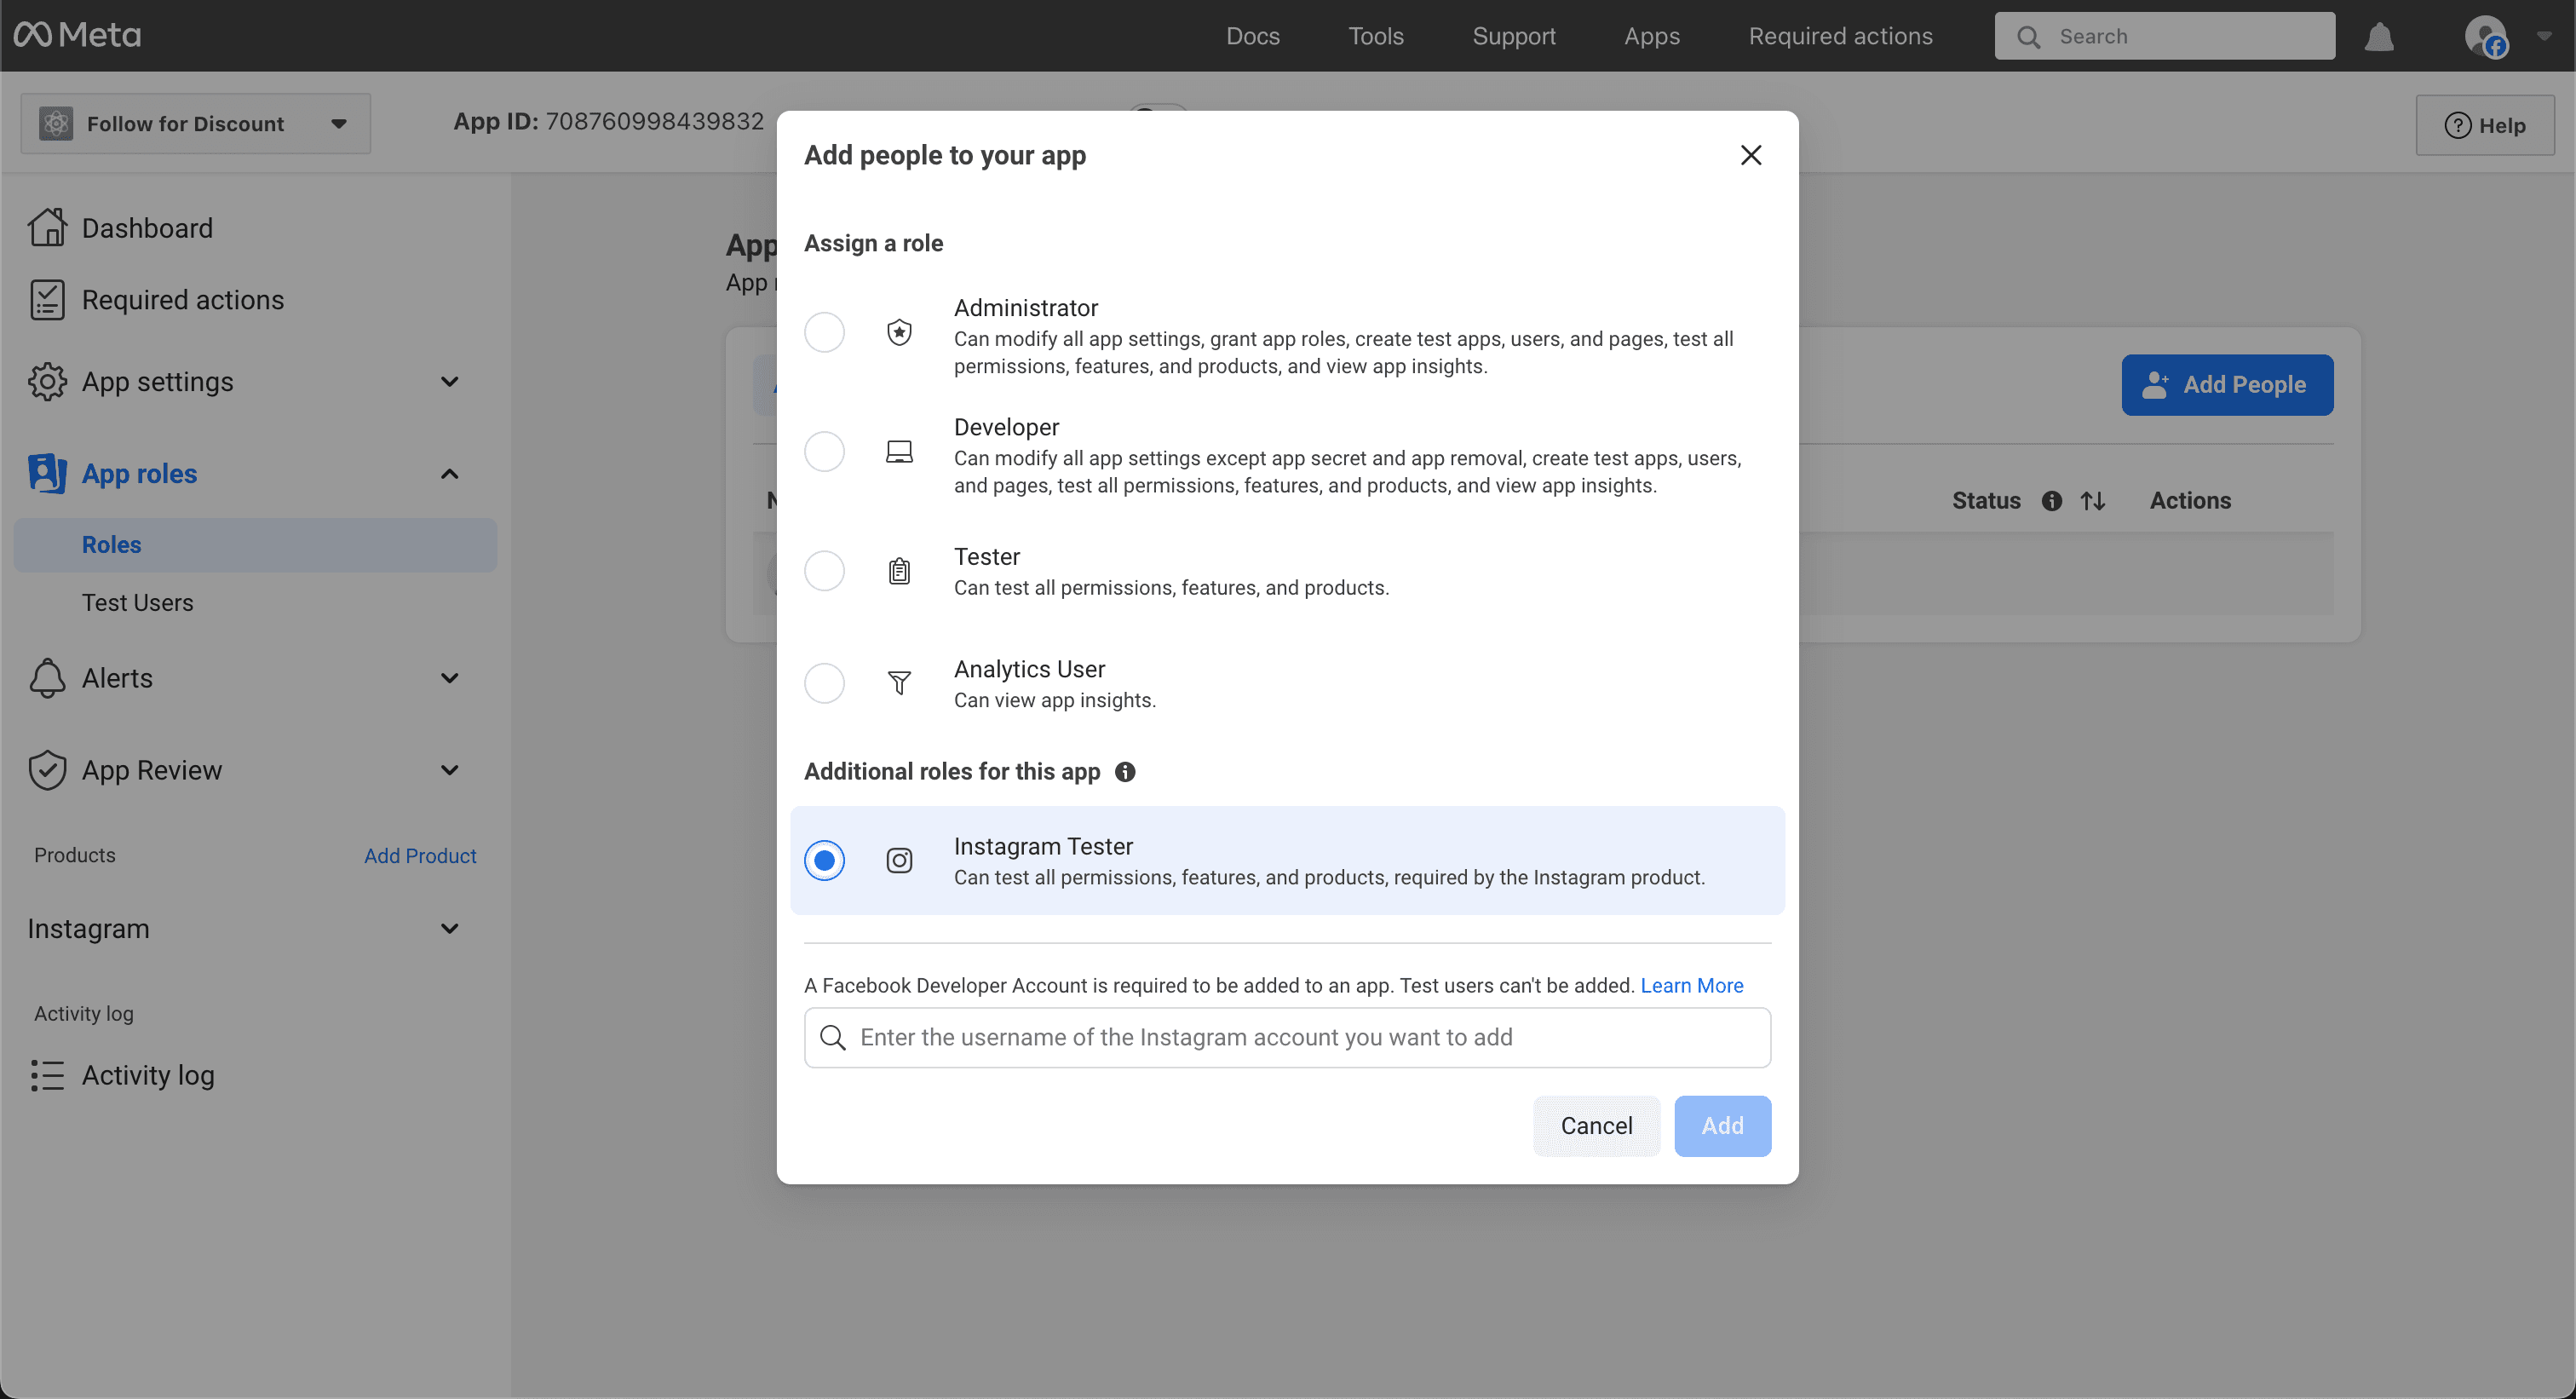Follow the Learn More link

(1691, 985)
